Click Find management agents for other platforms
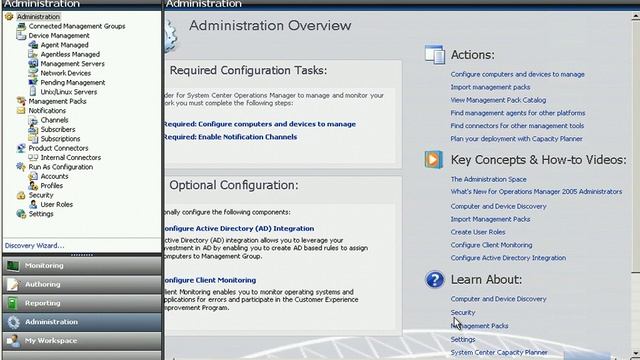 pyautogui.click(x=518, y=113)
